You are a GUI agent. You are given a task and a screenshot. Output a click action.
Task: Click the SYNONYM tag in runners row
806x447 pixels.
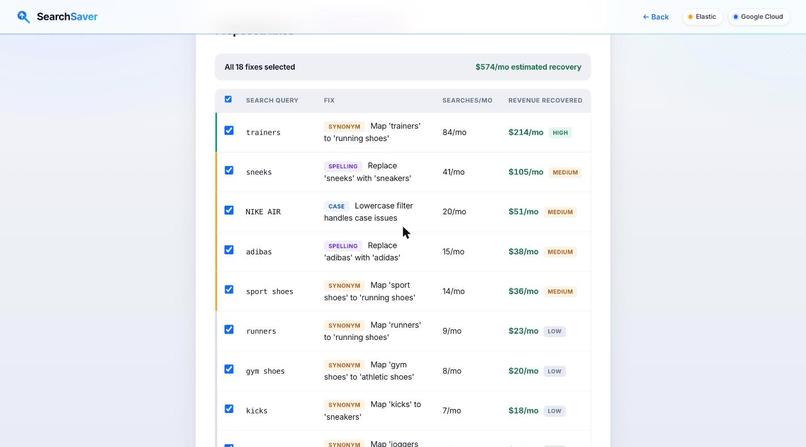(x=344, y=325)
